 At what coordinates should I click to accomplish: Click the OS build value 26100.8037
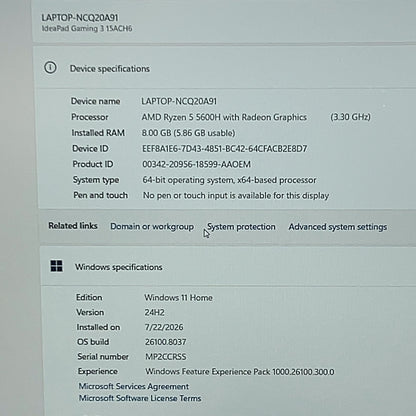pos(165,342)
